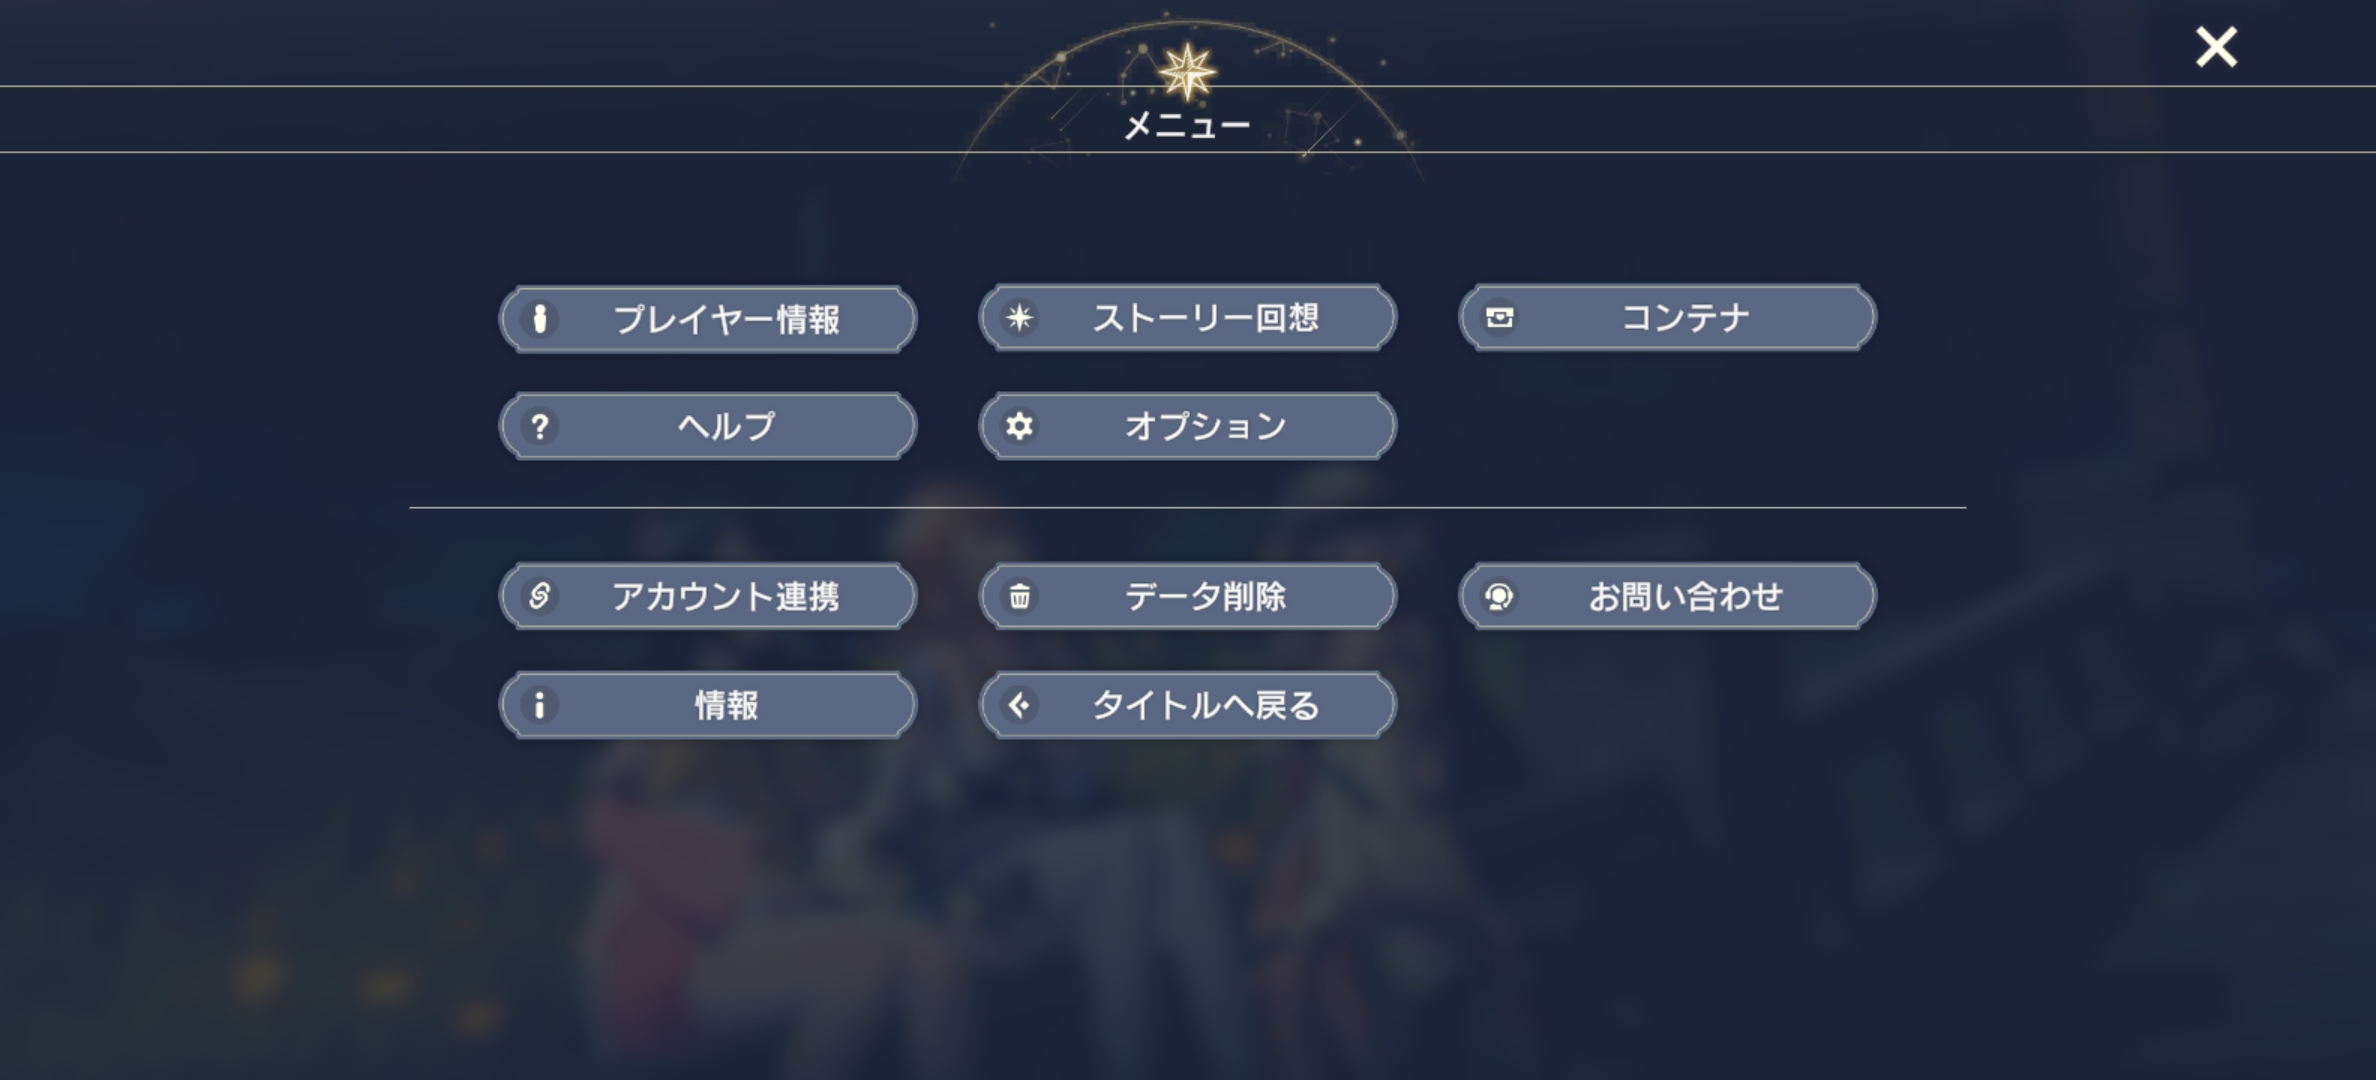
Task: Click the player silhouette icon on プレイヤー情報
Action: coord(541,319)
